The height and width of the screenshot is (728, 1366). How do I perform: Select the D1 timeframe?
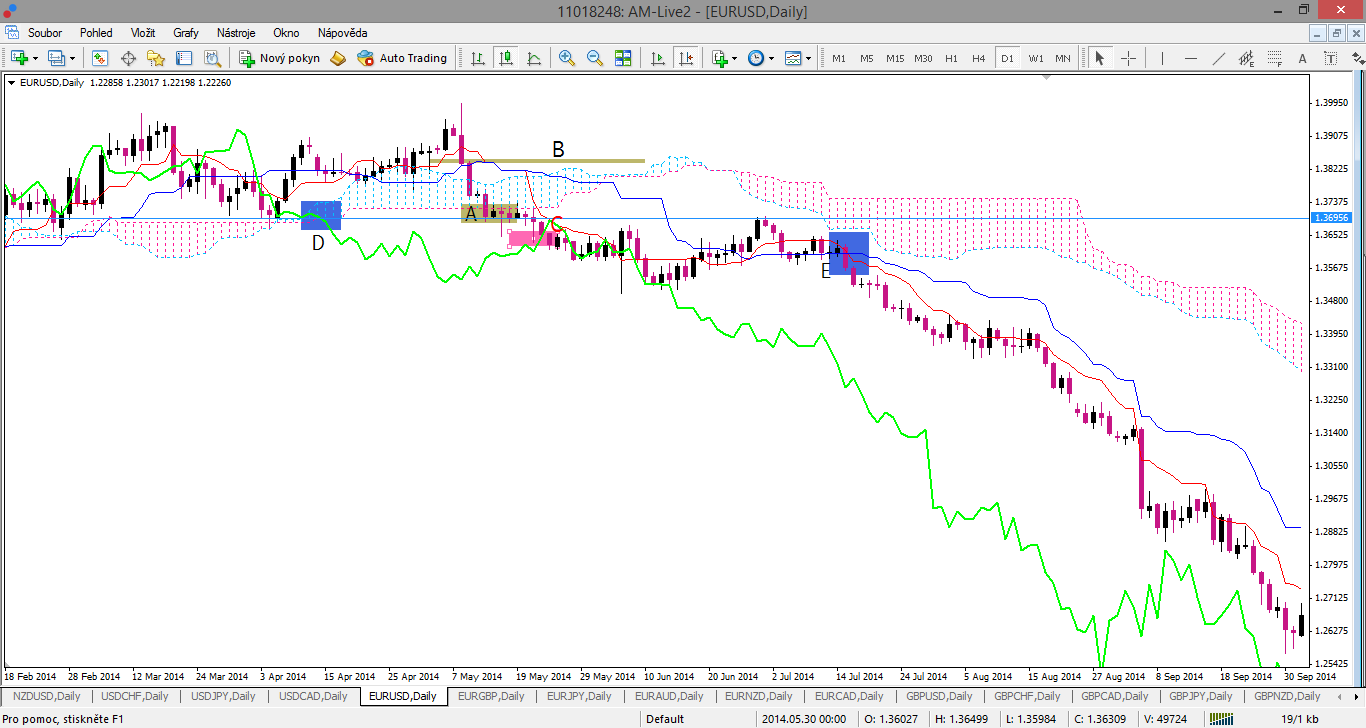(1007, 58)
